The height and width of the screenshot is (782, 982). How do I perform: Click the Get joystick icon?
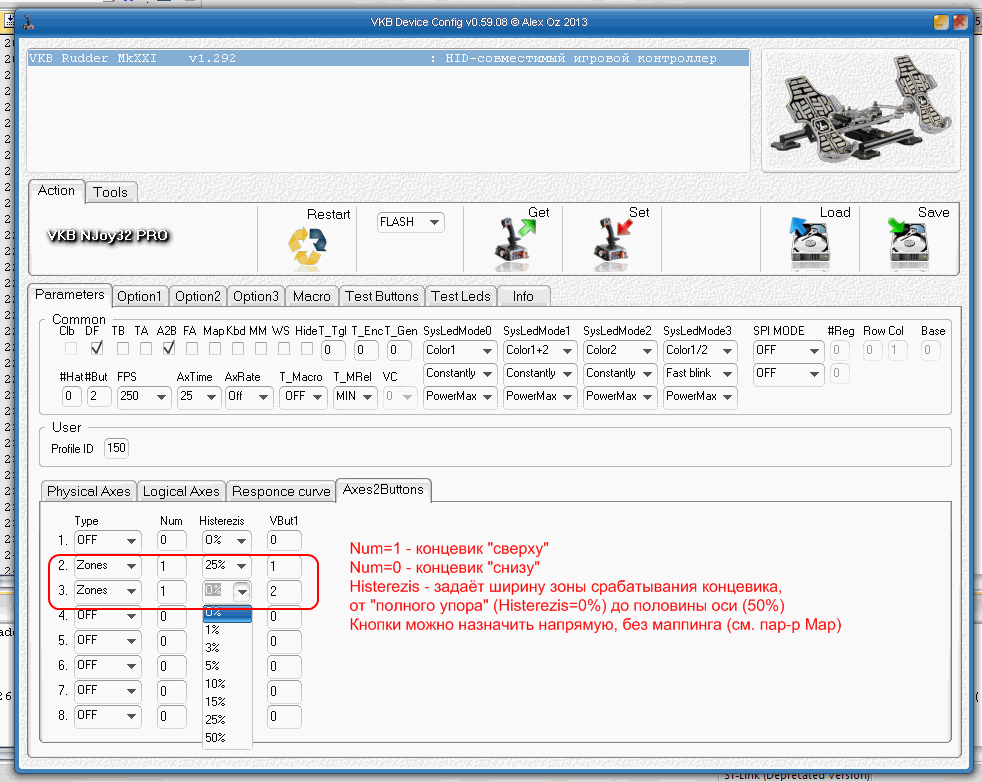pyautogui.click(x=515, y=239)
